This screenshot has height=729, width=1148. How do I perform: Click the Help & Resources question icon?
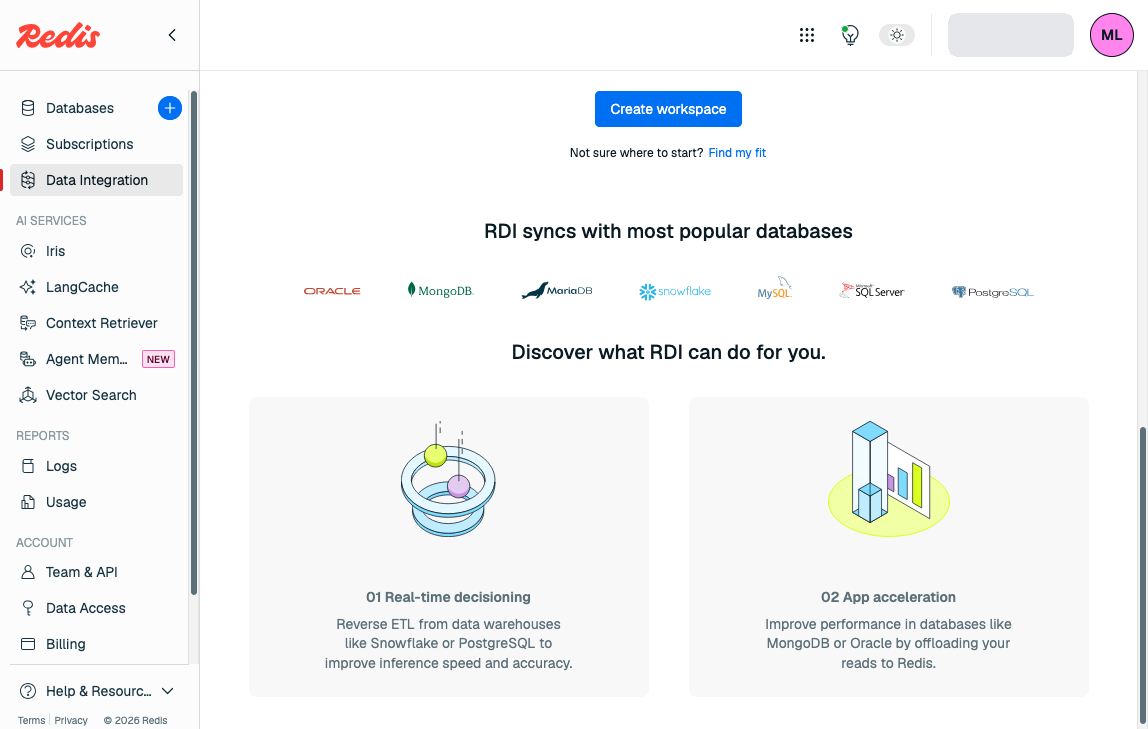click(28, 691)
